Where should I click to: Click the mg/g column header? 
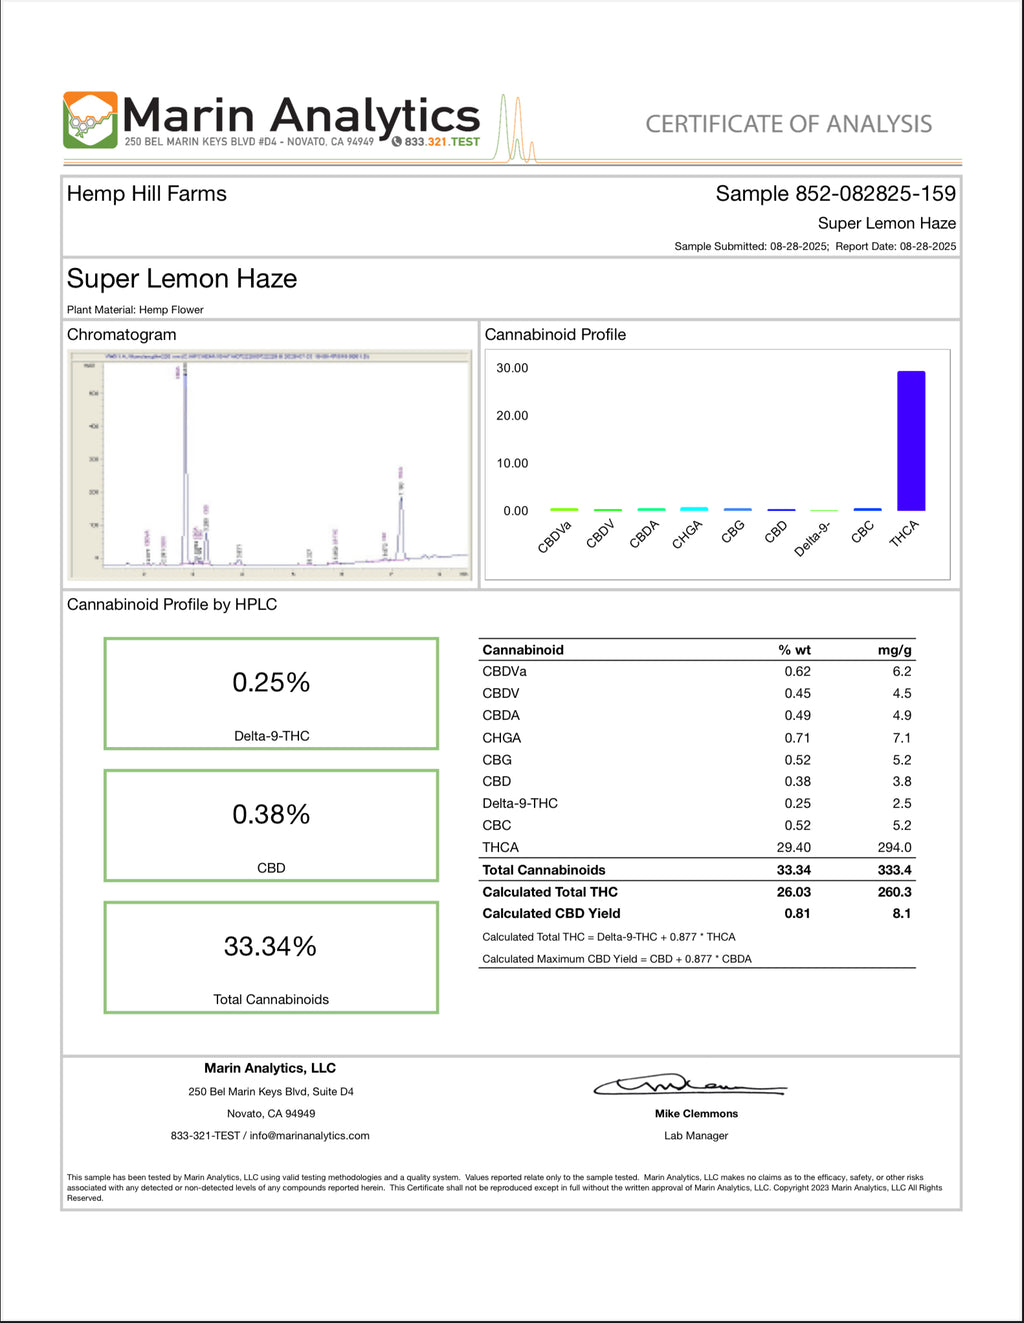point(894,650)
